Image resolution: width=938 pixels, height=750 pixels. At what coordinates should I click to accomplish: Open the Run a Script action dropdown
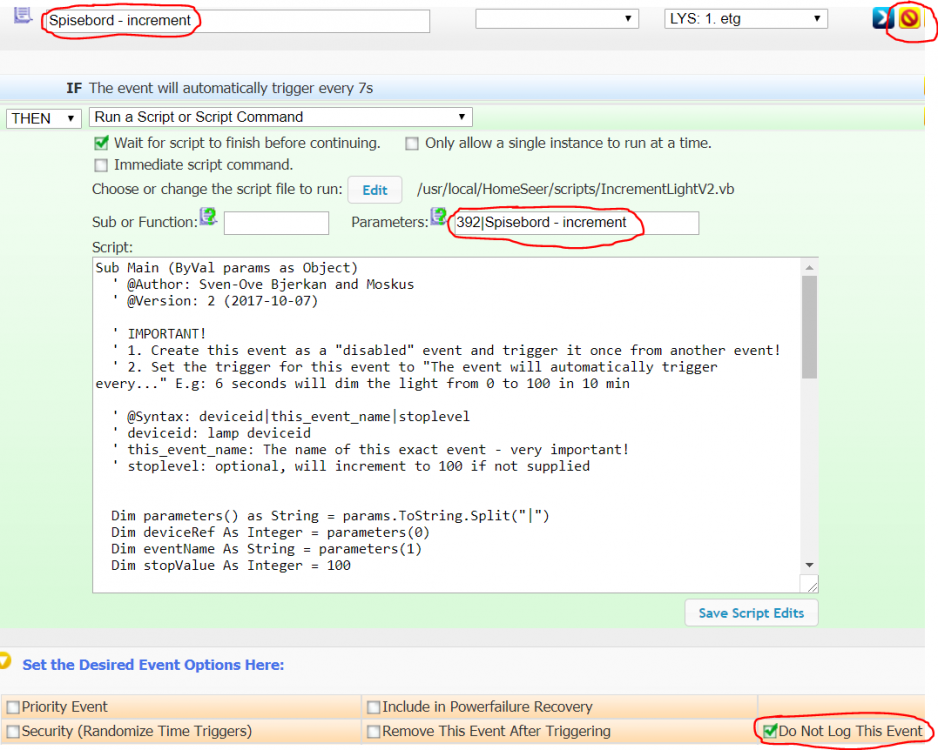tap(281, 118)
